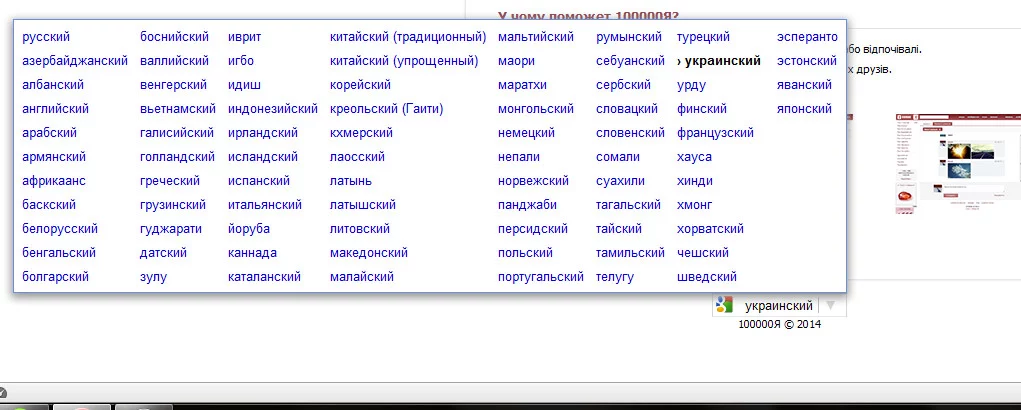Choose вьетнамский language
The width and height of the screenshot is (1021, 410).
[178, 109]
